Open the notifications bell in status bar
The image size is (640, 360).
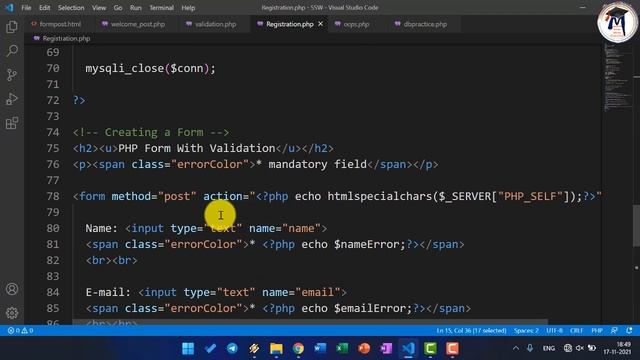[629, 330]
